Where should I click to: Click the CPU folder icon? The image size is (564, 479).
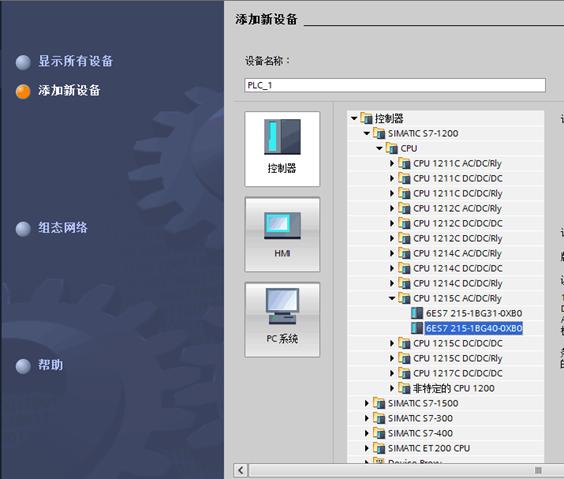392,148
